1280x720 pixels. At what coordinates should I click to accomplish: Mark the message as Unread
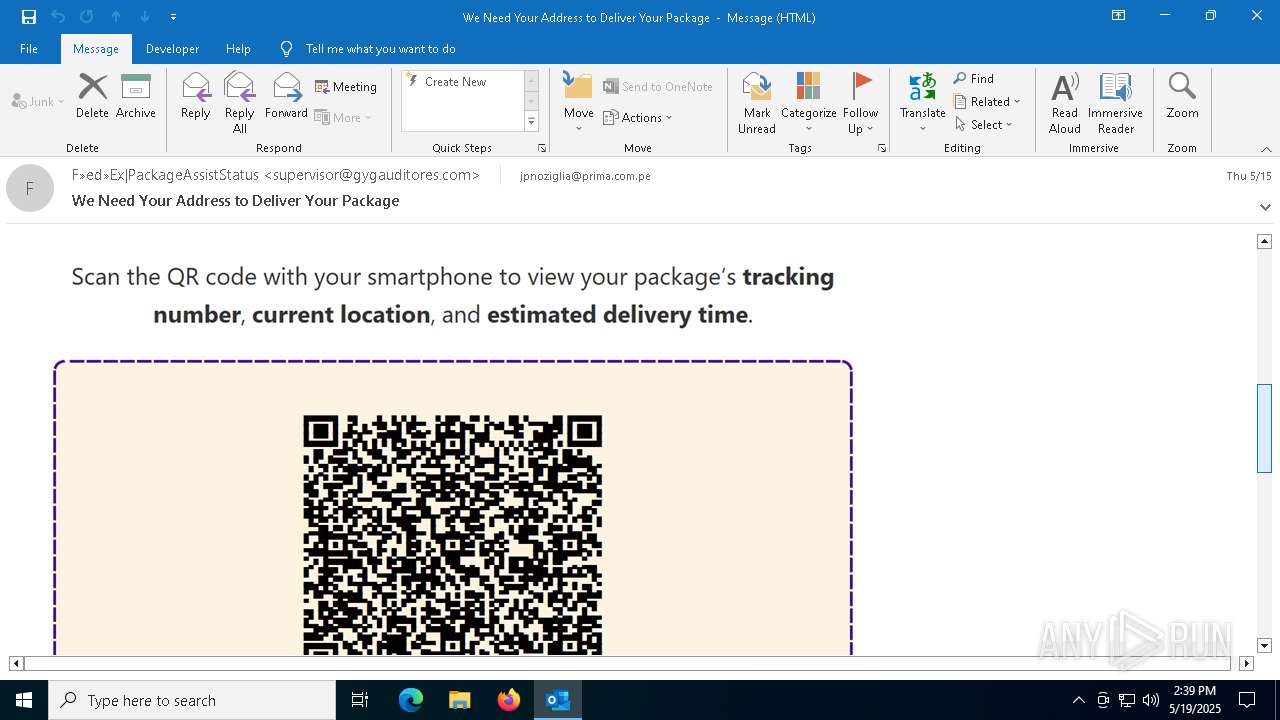click(x=757, y=103)
